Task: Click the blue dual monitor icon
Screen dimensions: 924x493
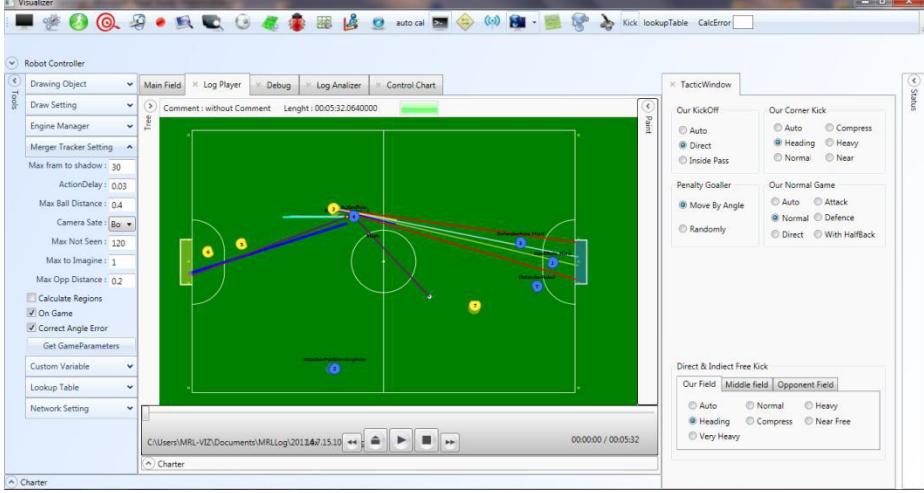Action: point(518,22)
